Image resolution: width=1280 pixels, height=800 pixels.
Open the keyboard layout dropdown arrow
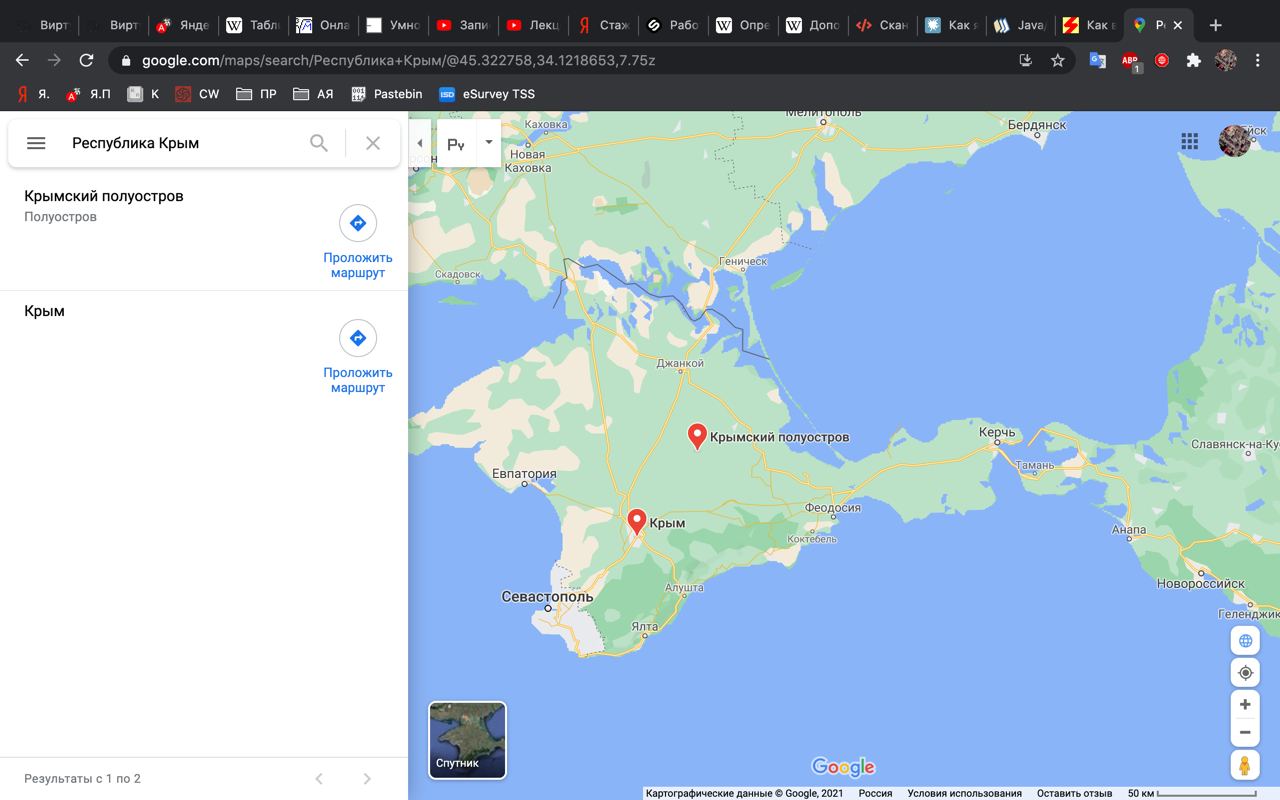point(489,143)
